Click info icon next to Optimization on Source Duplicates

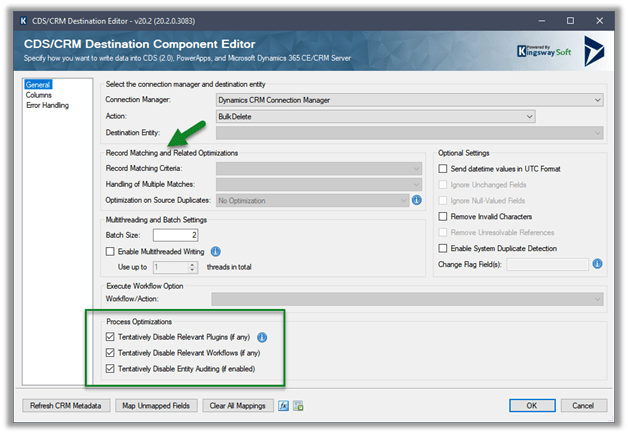point(417,200)
